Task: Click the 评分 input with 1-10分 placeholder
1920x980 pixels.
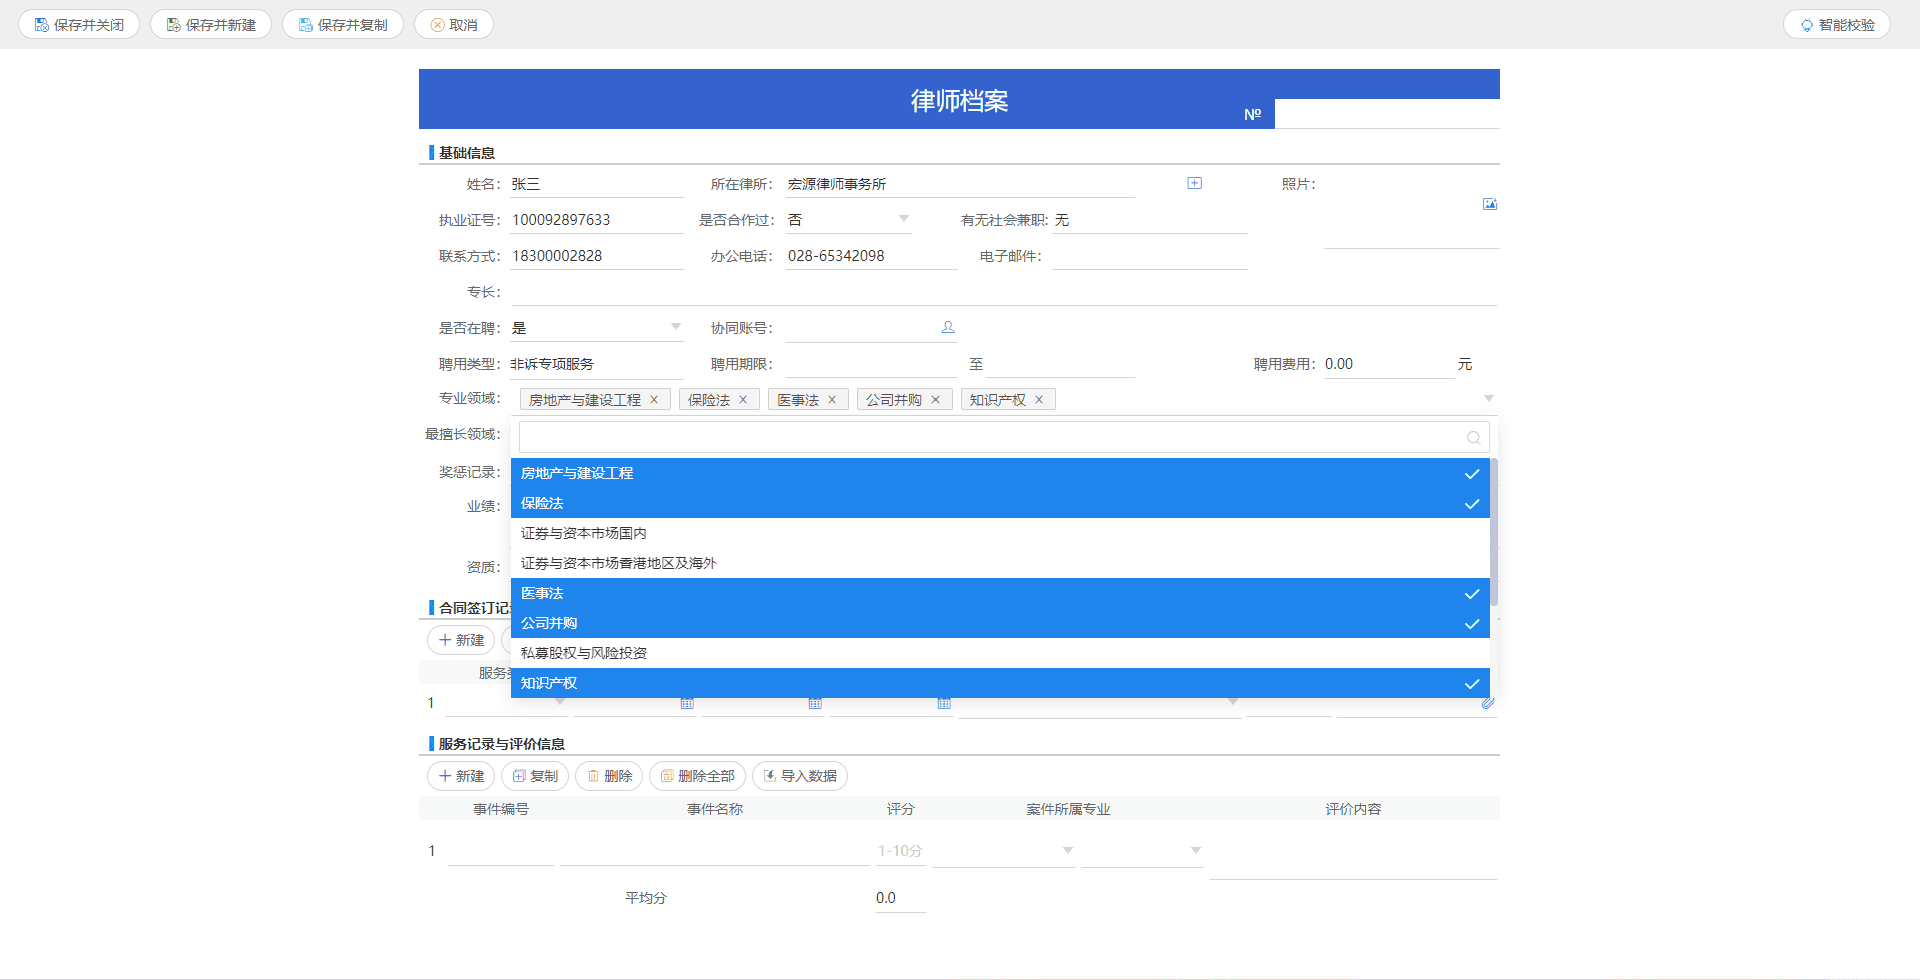Action: (x=900, y=851)
